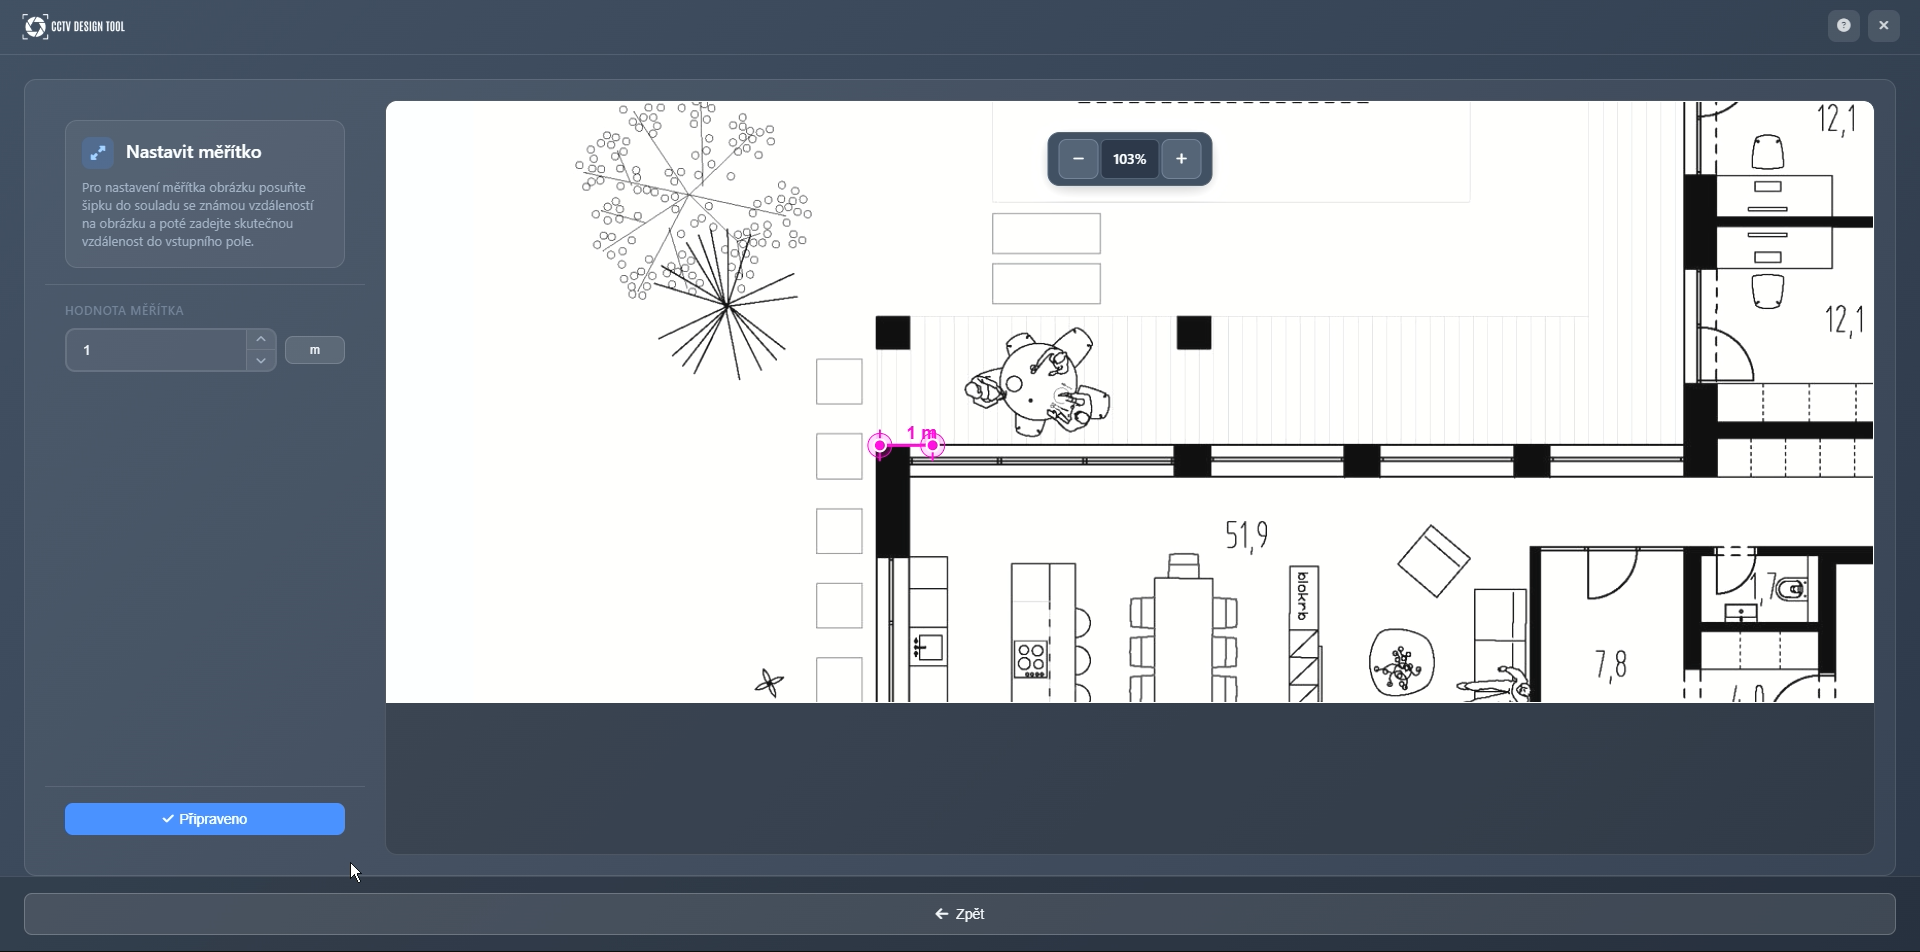Zoom in with the plus button
Image resolution: width=1920 pixels, height=952 pixels.
pos(1181,159)
